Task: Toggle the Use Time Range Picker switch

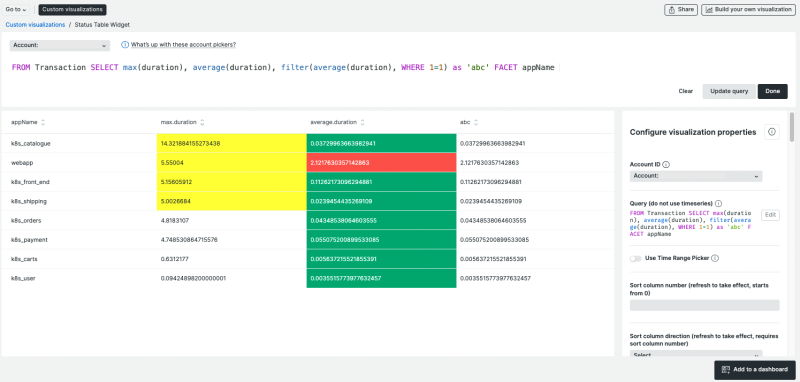Action: pos(636,259)
